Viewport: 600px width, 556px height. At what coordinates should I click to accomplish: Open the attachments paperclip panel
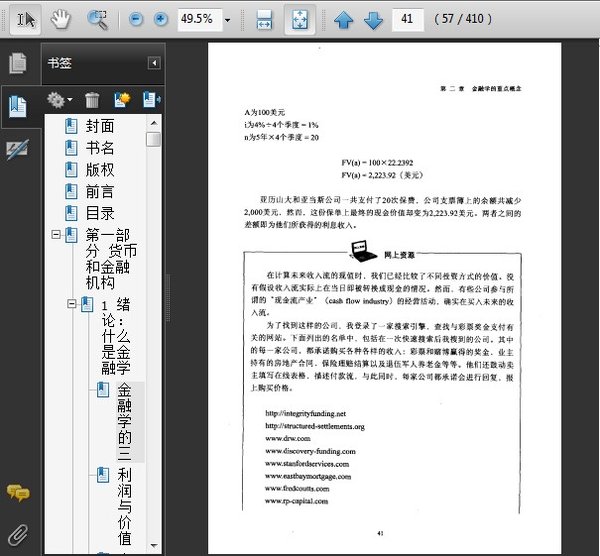tap(17, 532)
